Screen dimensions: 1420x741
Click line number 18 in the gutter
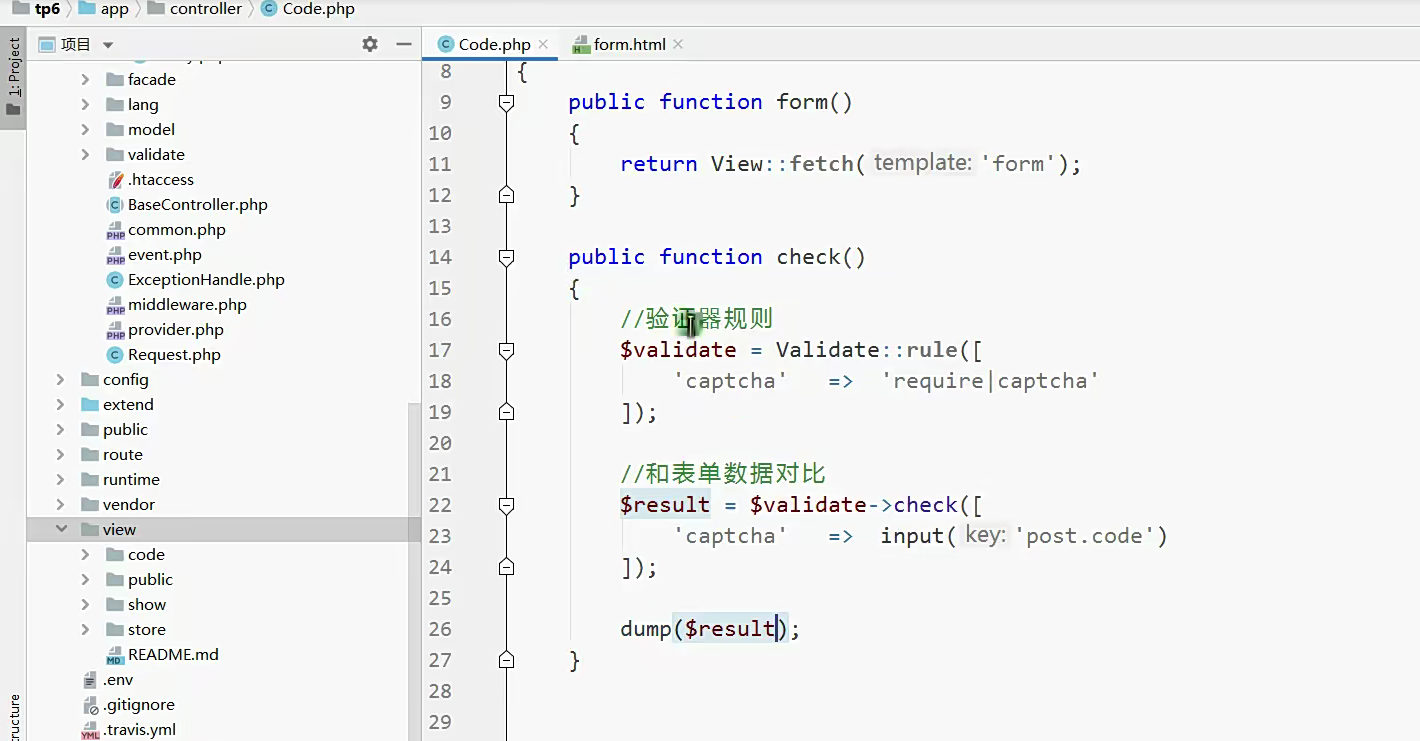440,380
